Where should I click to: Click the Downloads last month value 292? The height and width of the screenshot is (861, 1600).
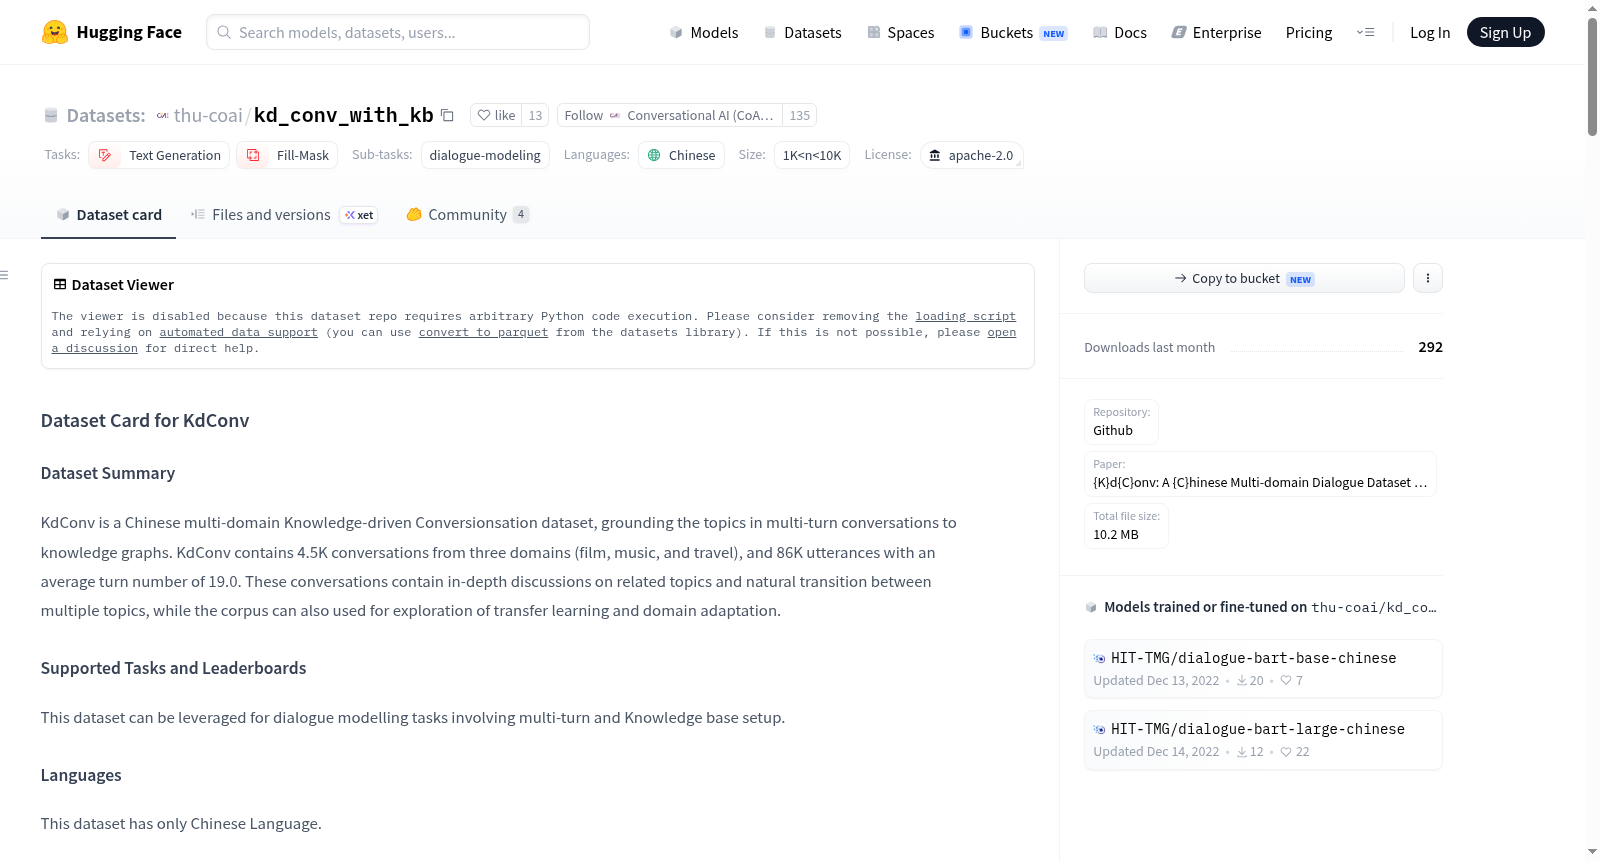point(1430,347)
